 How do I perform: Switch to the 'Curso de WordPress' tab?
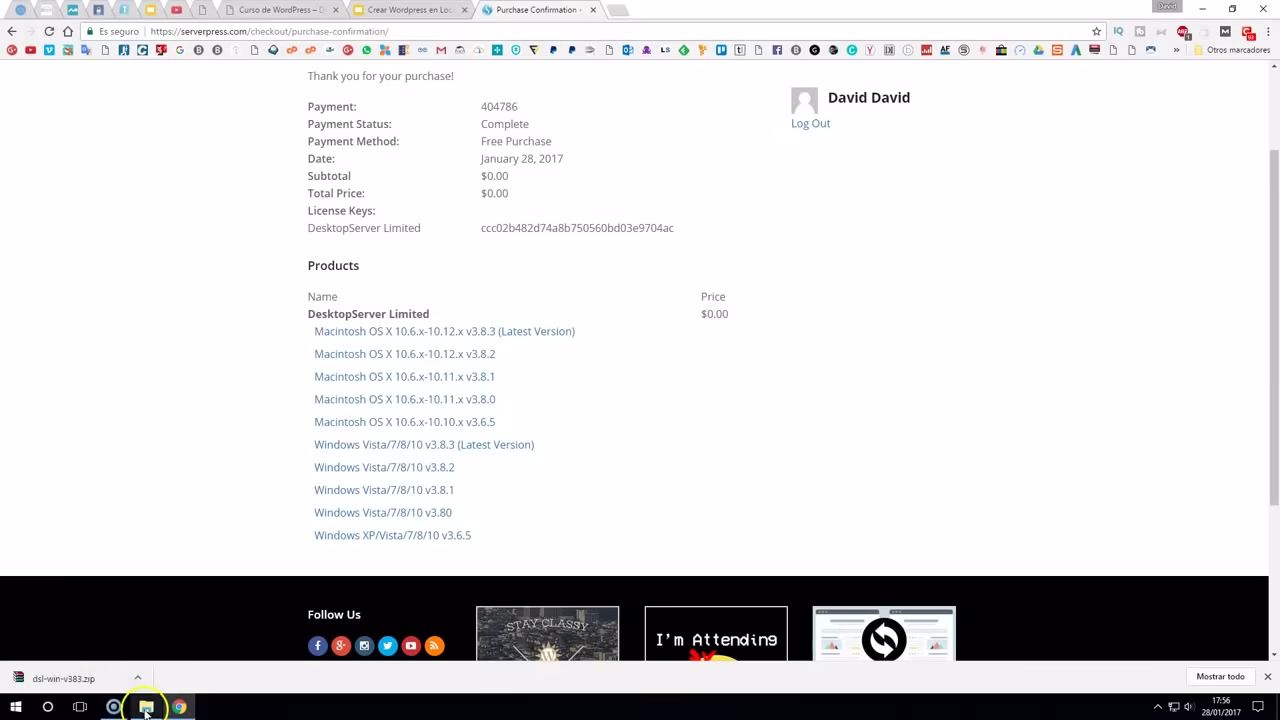[280, 10]
